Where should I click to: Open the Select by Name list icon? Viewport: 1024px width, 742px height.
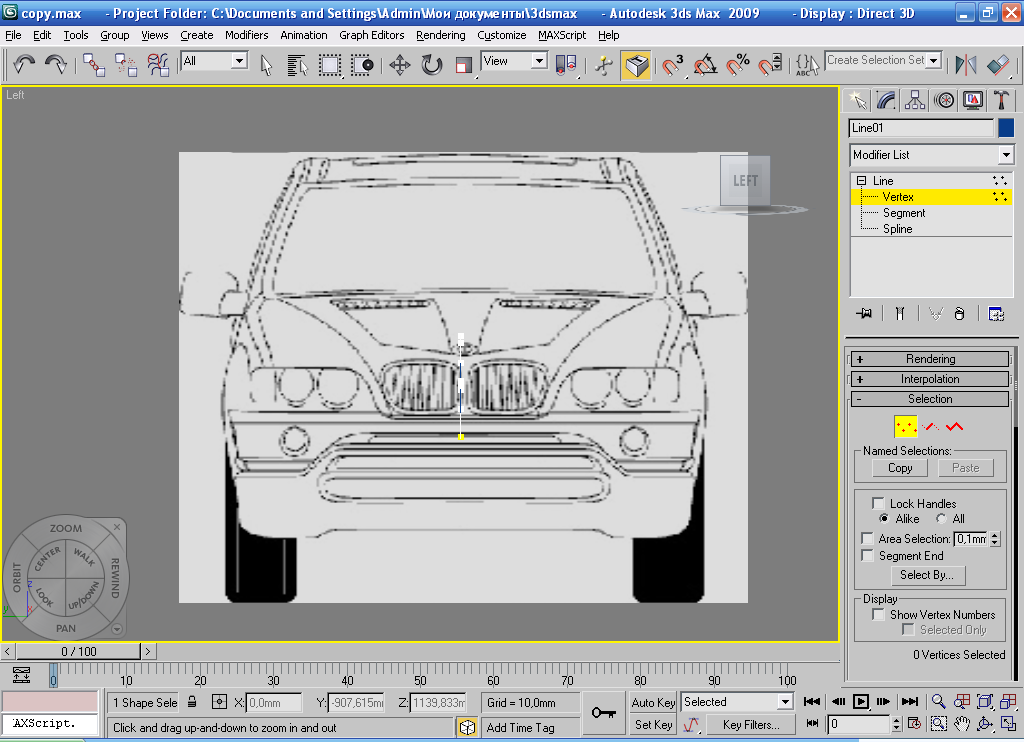[297, 65]
